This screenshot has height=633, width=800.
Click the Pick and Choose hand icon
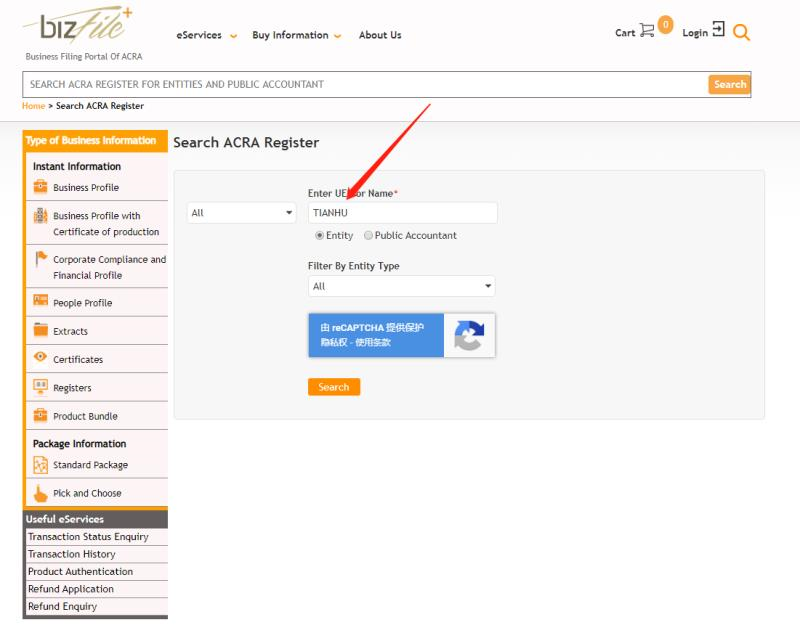(40, 493)
